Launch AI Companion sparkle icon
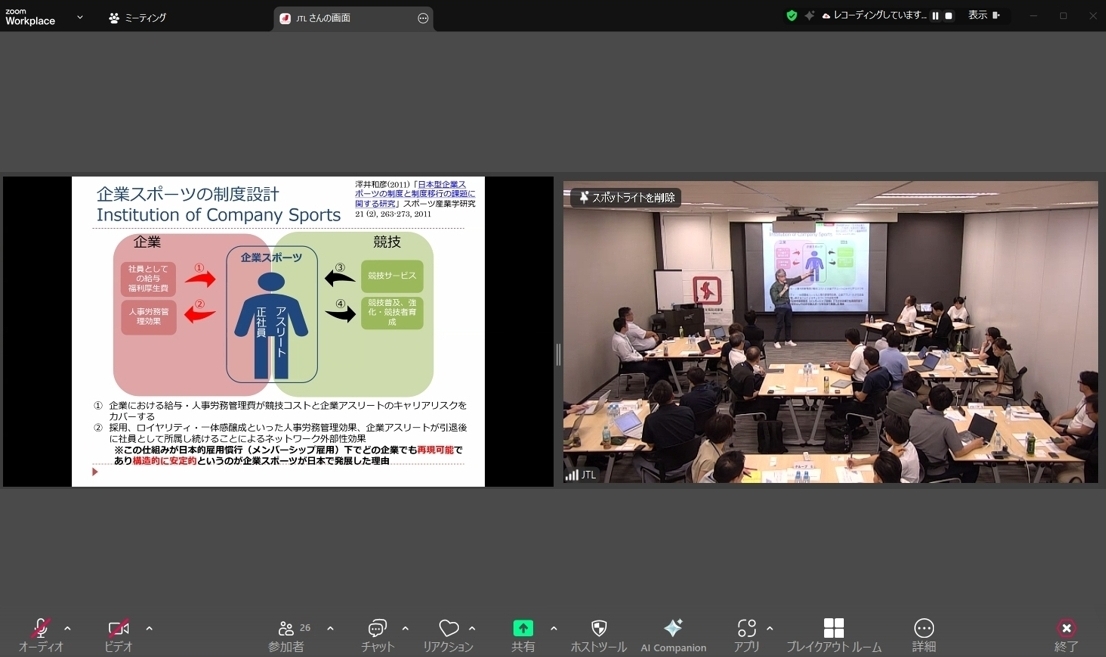This screenshot has height=657, width=1106. pyautogui.click(x=673, y=629)
